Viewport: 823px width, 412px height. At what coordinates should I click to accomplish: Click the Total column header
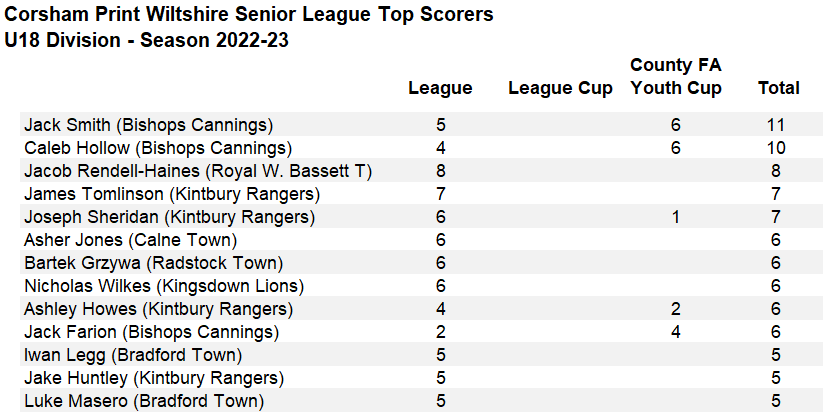click(x=778, y=88)
